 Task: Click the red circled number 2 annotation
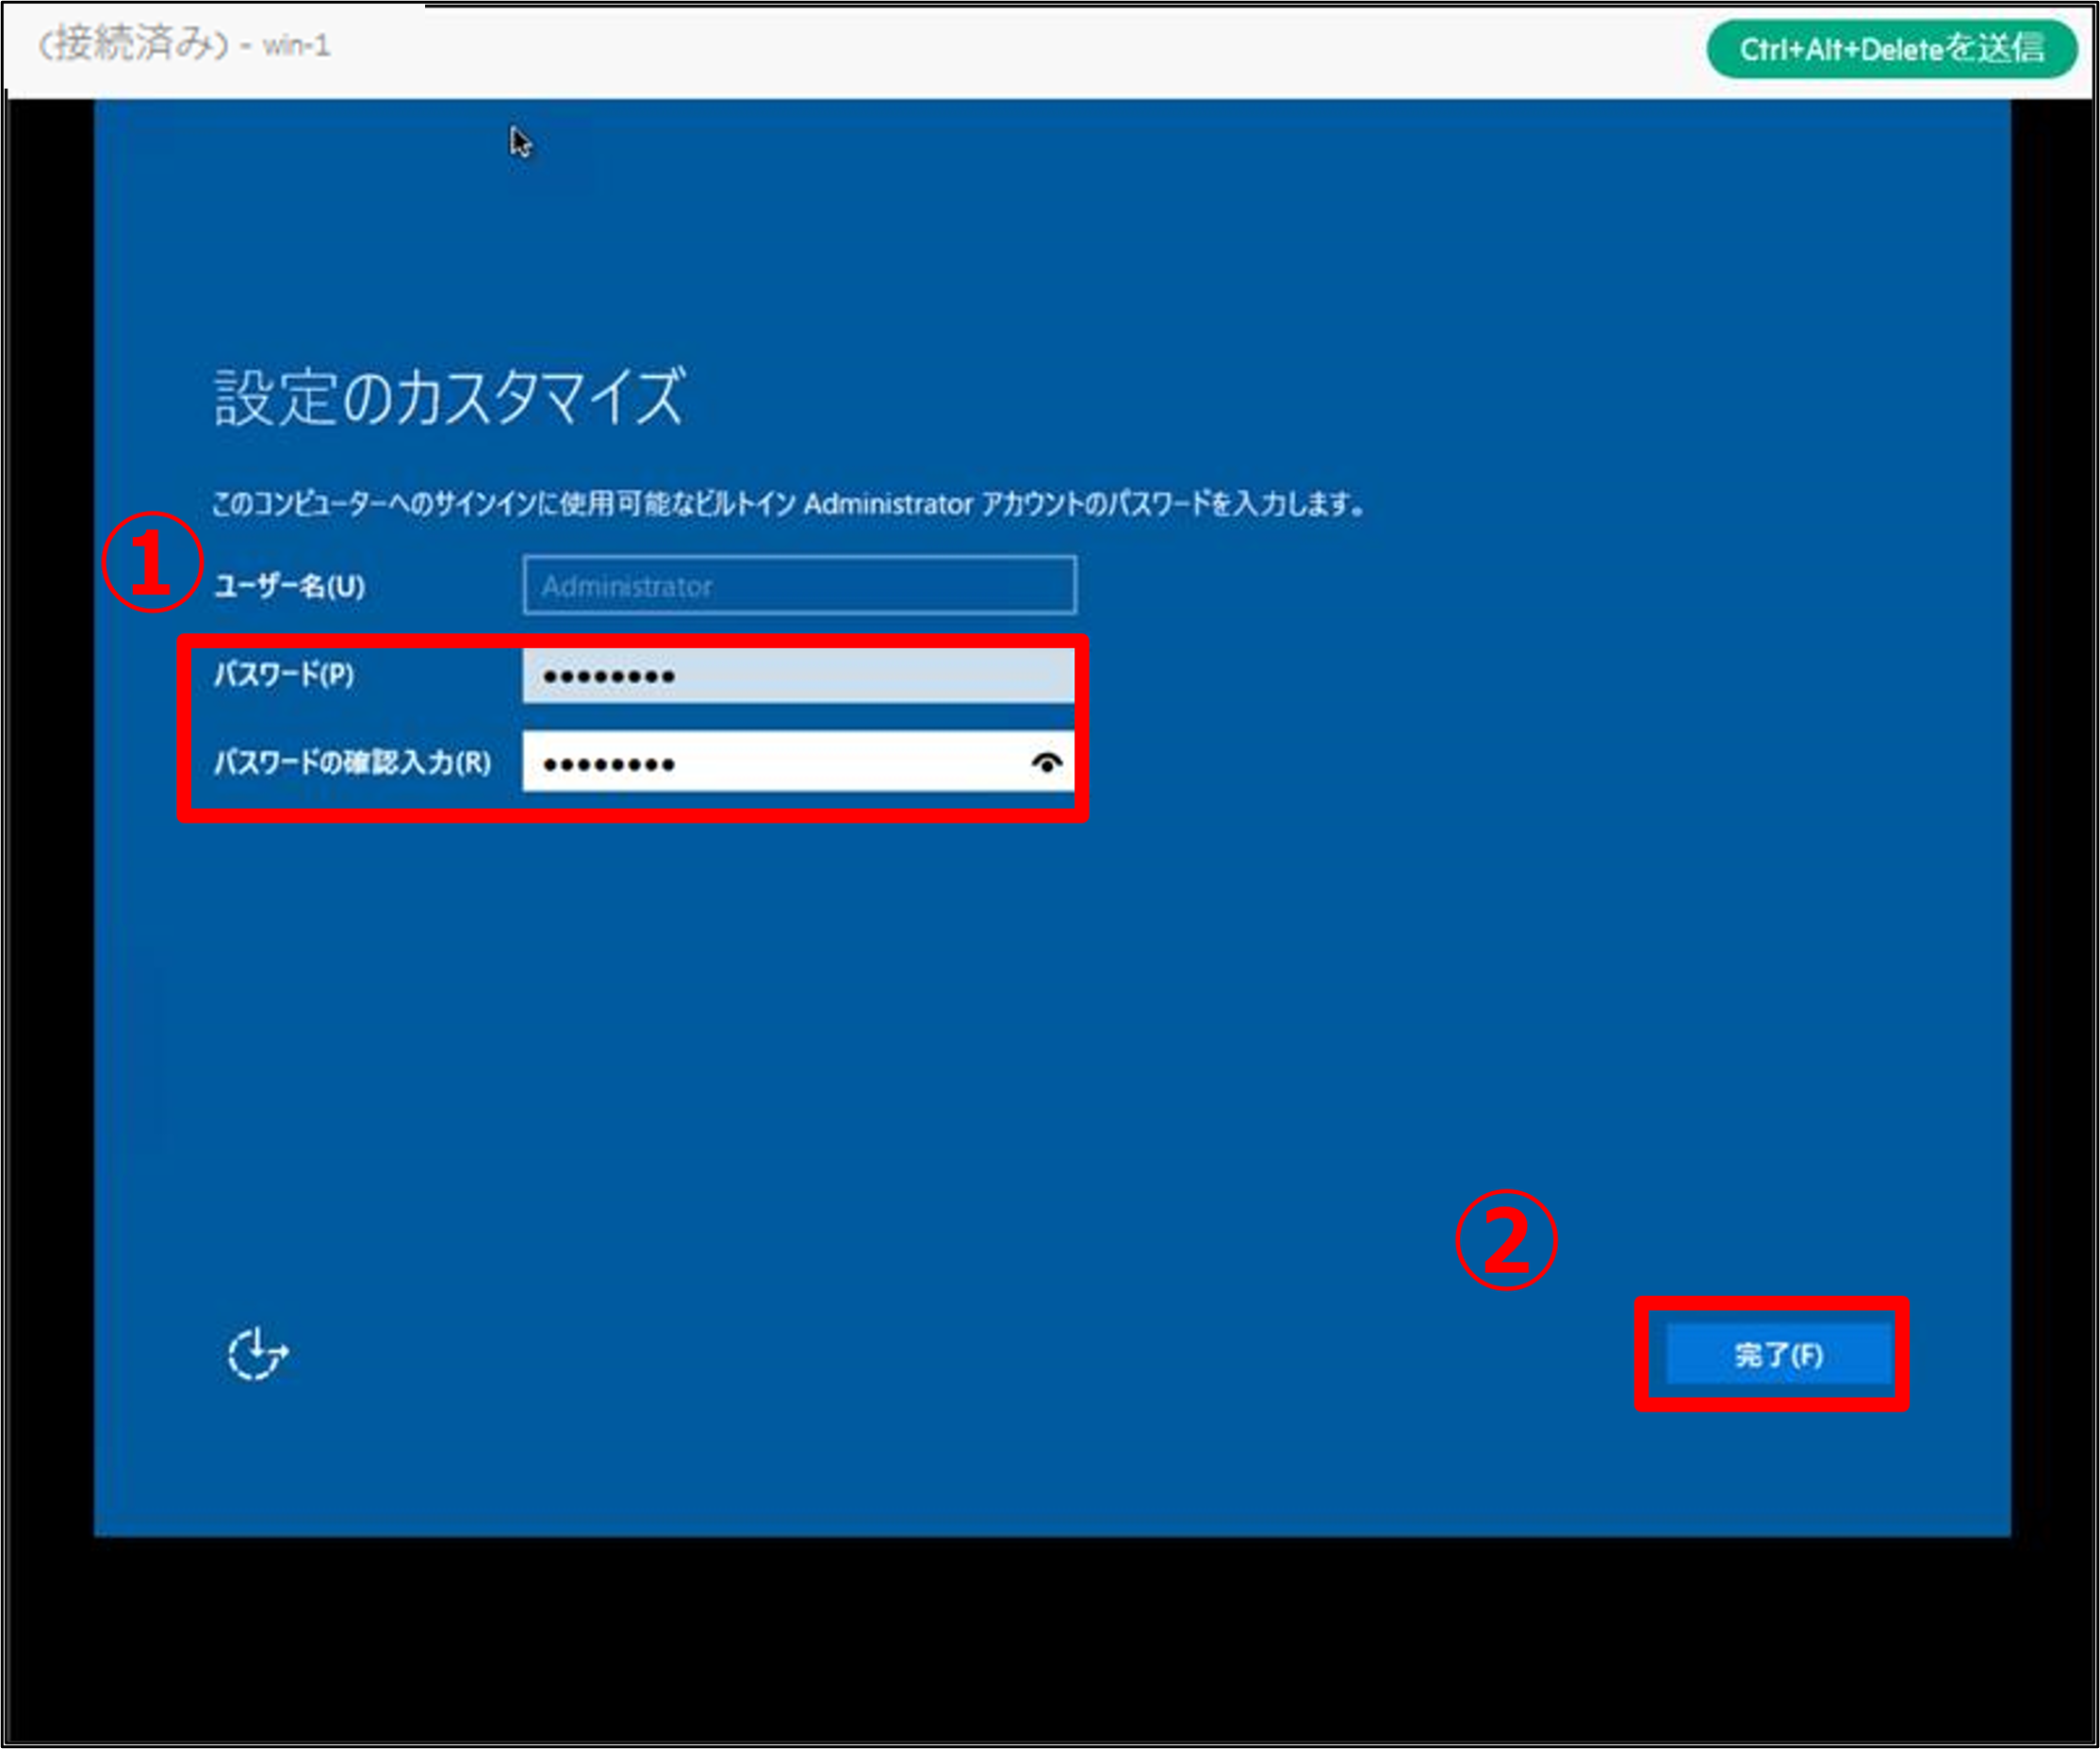point(1506,1240)
